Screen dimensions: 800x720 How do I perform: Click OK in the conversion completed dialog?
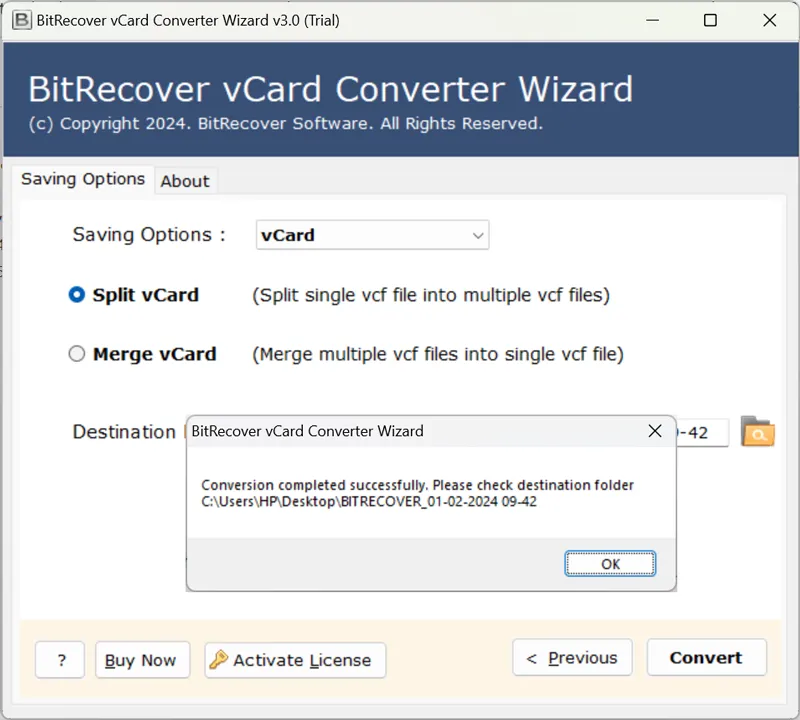[610, 563]
